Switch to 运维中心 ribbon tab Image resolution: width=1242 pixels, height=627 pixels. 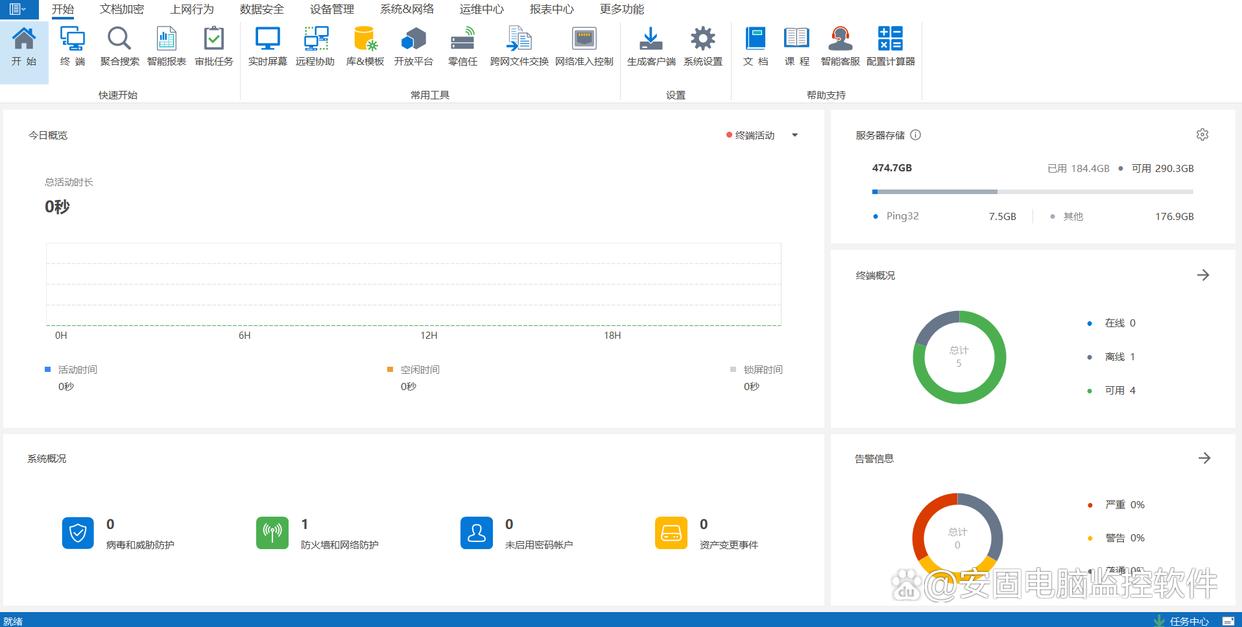(x=481, y=9)
